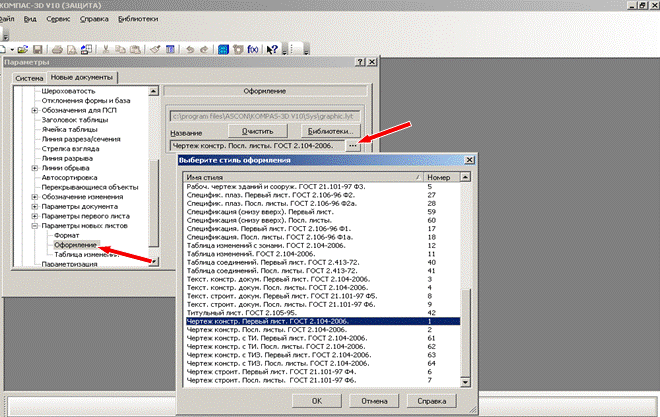Image resolution: width=660 pixels, height=417 pixels.
Task: Open the Вид menu
Action: pos(30,19)
